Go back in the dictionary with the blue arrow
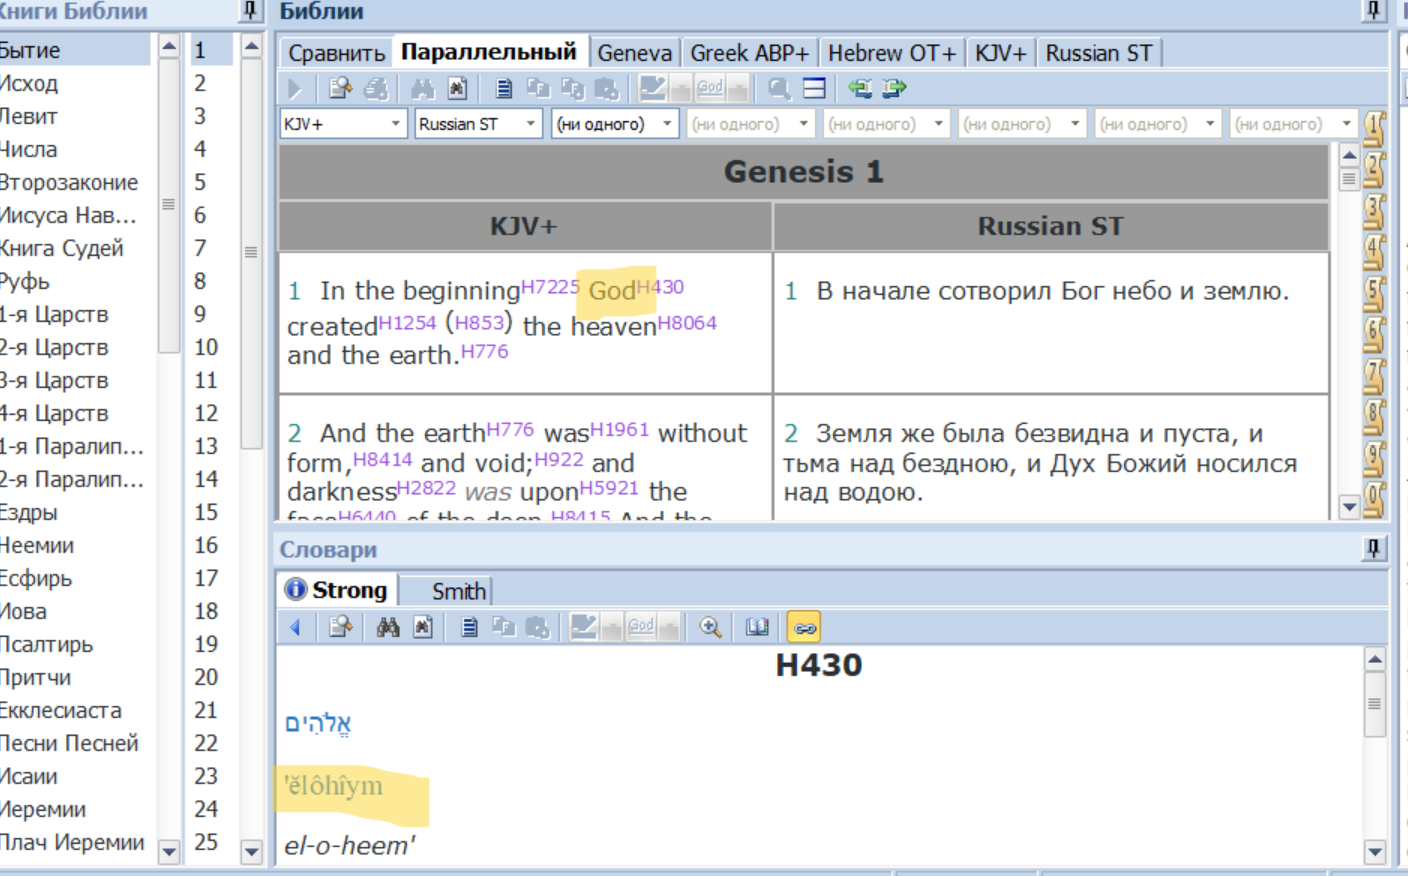The width and height of the screenshot is (1408, 876). 295,627
